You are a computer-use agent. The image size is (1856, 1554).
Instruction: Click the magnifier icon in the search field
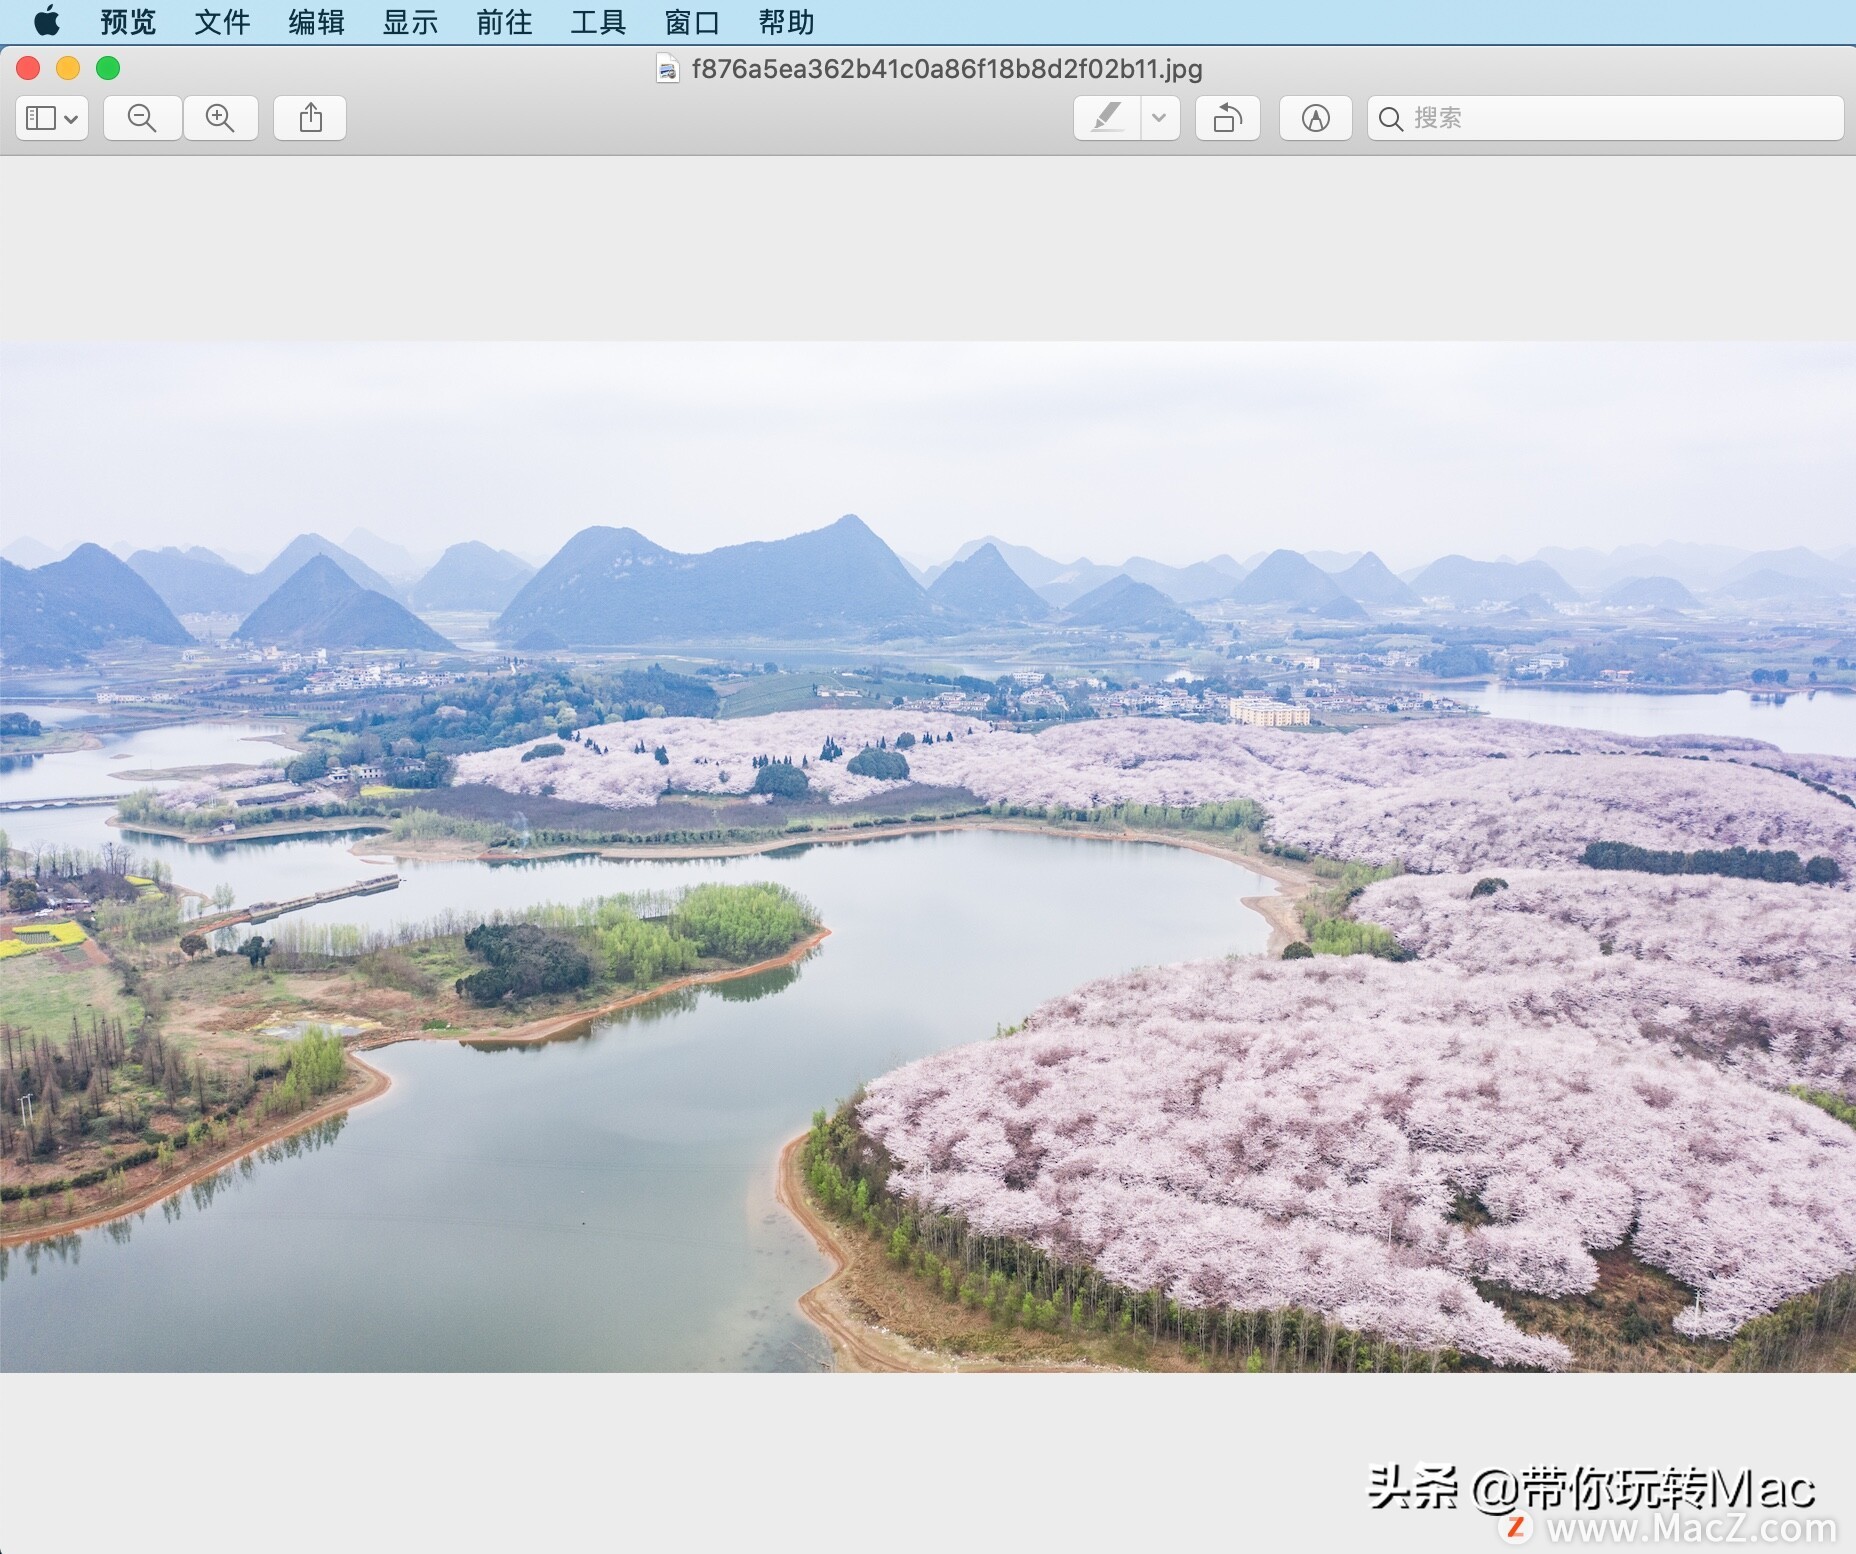(1392, 118)
